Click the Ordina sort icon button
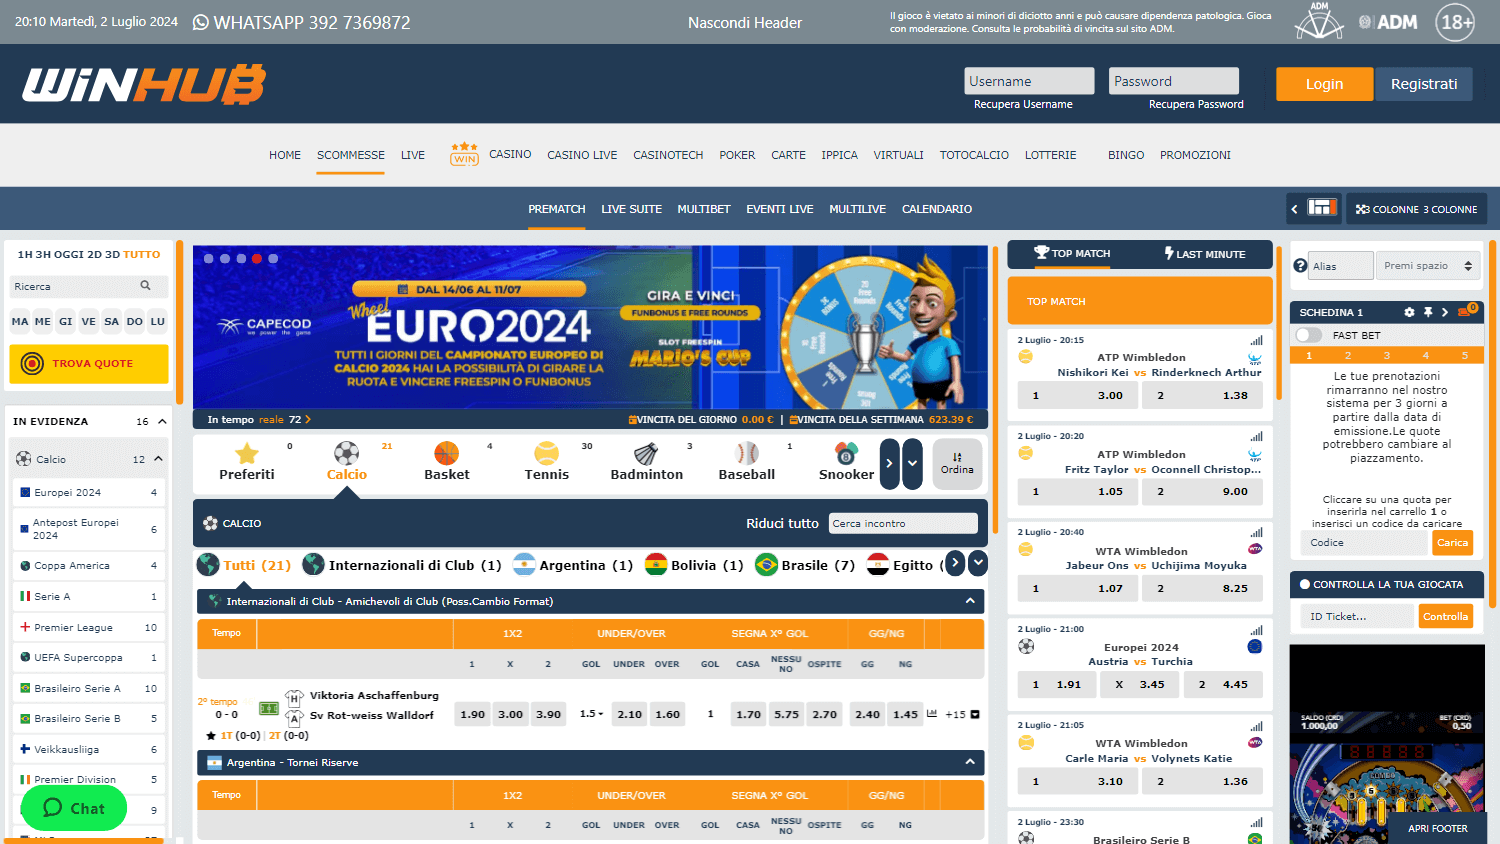The image size is (1500, 844). 957,464
